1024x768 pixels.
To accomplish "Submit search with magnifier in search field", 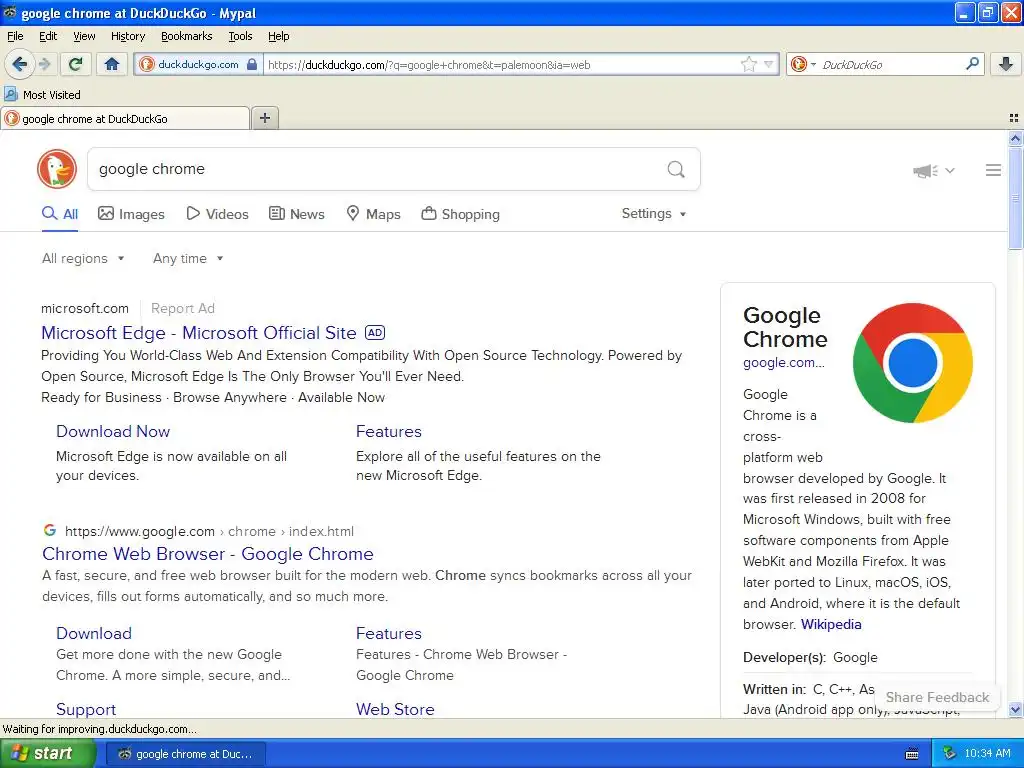I will click(676, 169).
